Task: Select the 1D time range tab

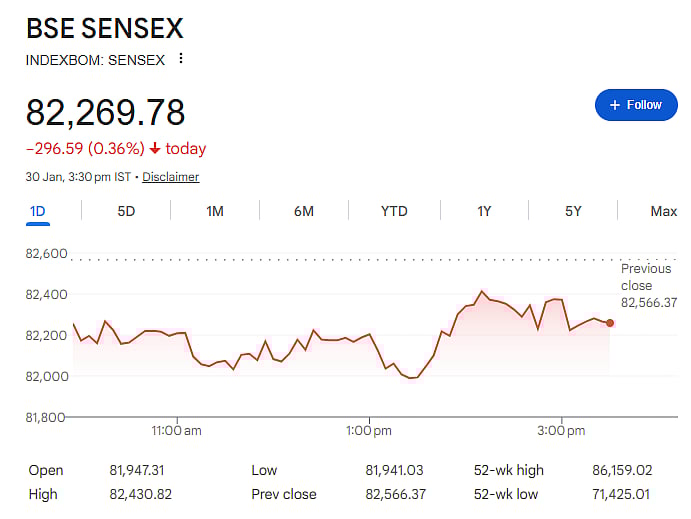Action: [38, 211]
